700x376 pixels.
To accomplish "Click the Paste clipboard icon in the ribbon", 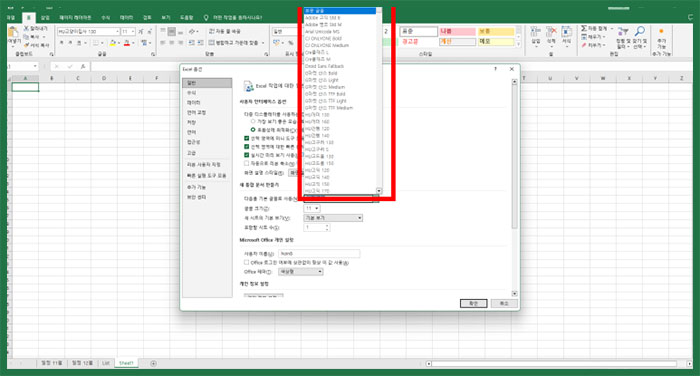I will (14, 32).
